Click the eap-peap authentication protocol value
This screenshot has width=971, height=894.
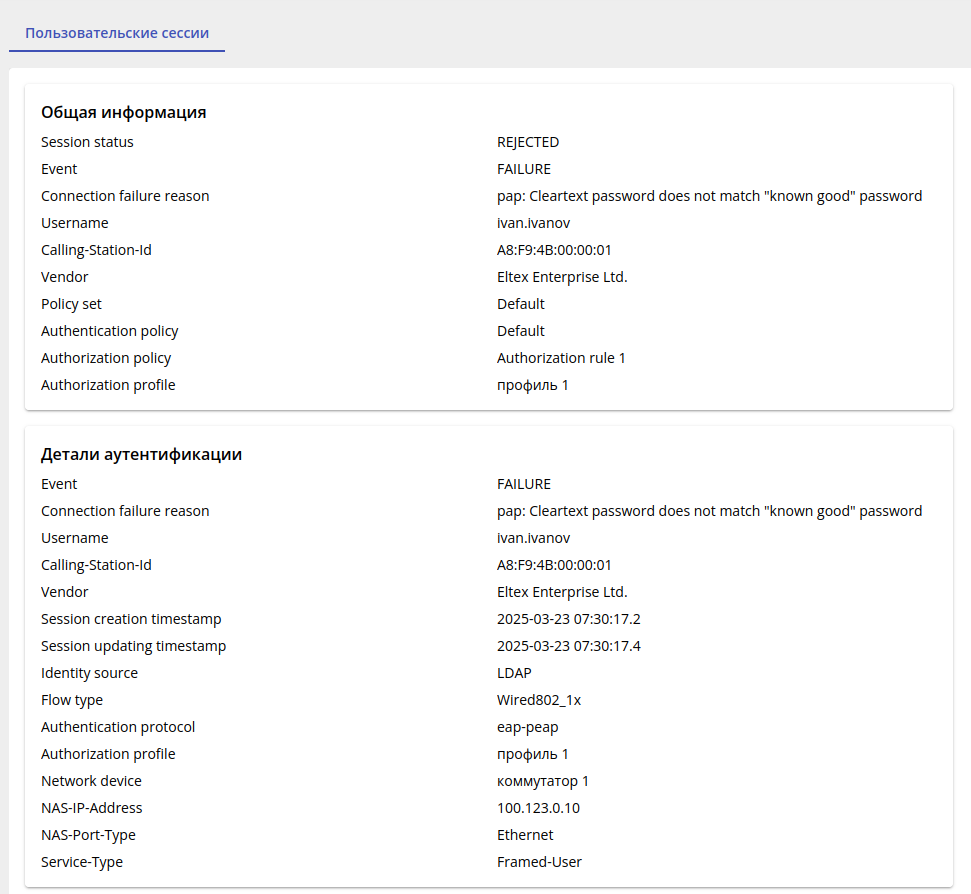[528, 727]
